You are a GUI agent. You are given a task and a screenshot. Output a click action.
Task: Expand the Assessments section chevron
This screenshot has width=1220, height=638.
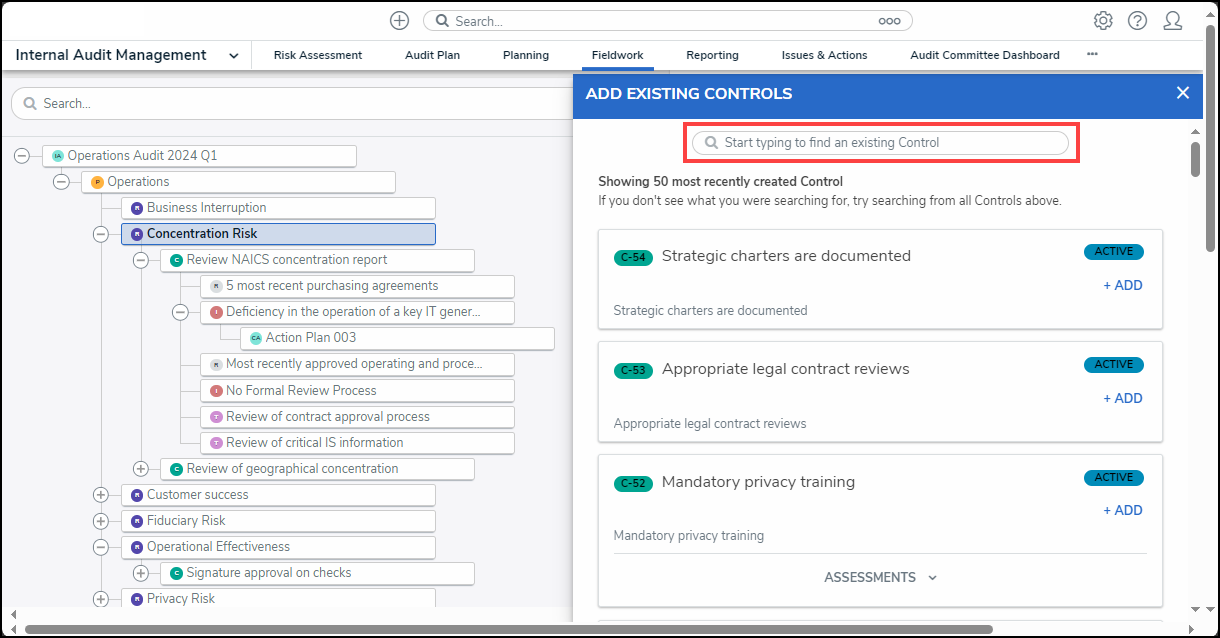point(932,578)
